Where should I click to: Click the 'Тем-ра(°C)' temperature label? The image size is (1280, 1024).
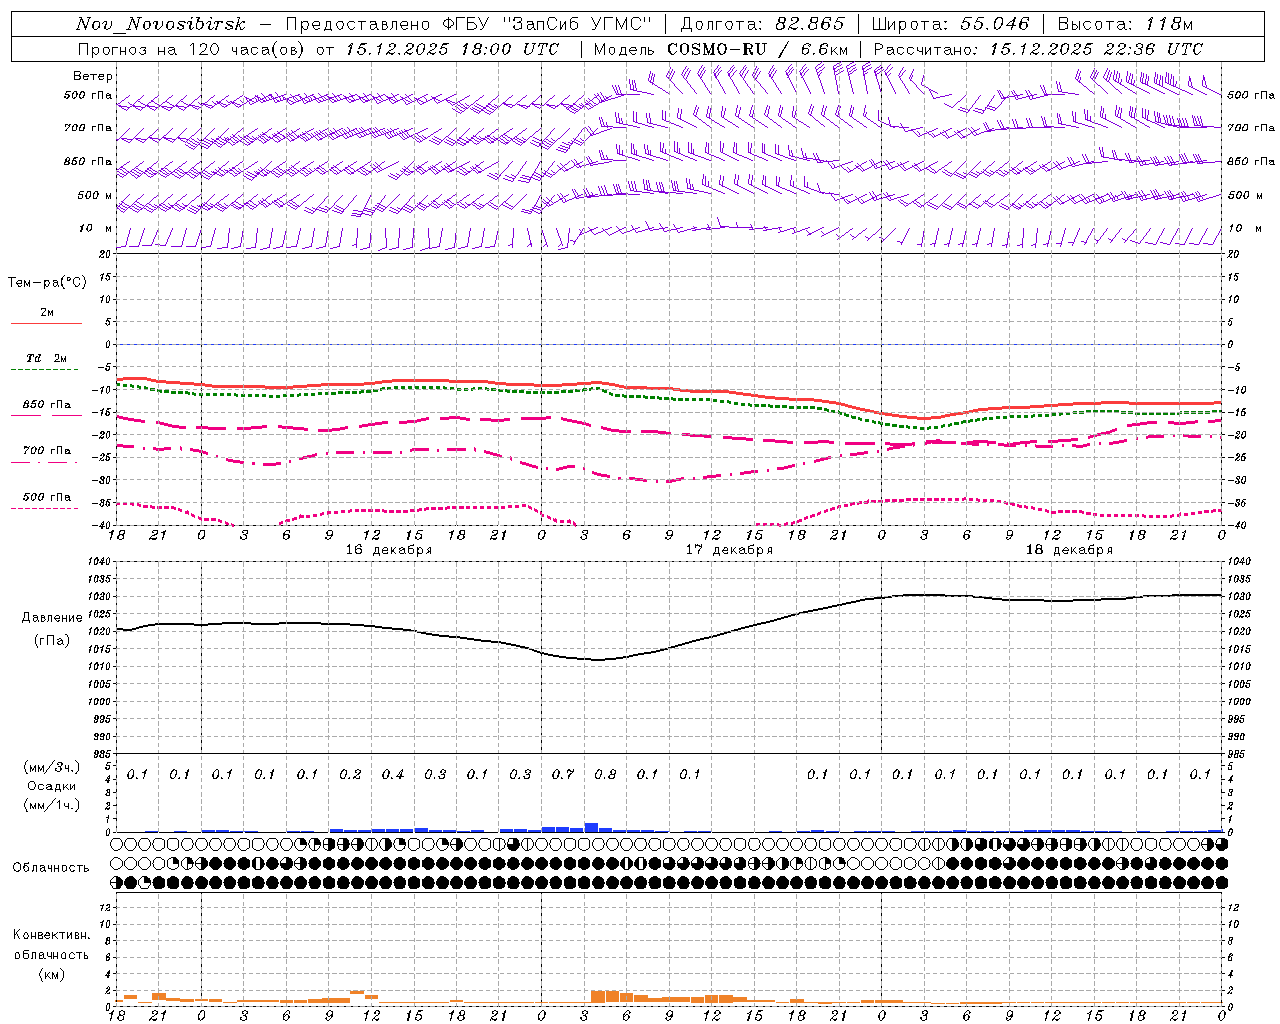[47, 283]
